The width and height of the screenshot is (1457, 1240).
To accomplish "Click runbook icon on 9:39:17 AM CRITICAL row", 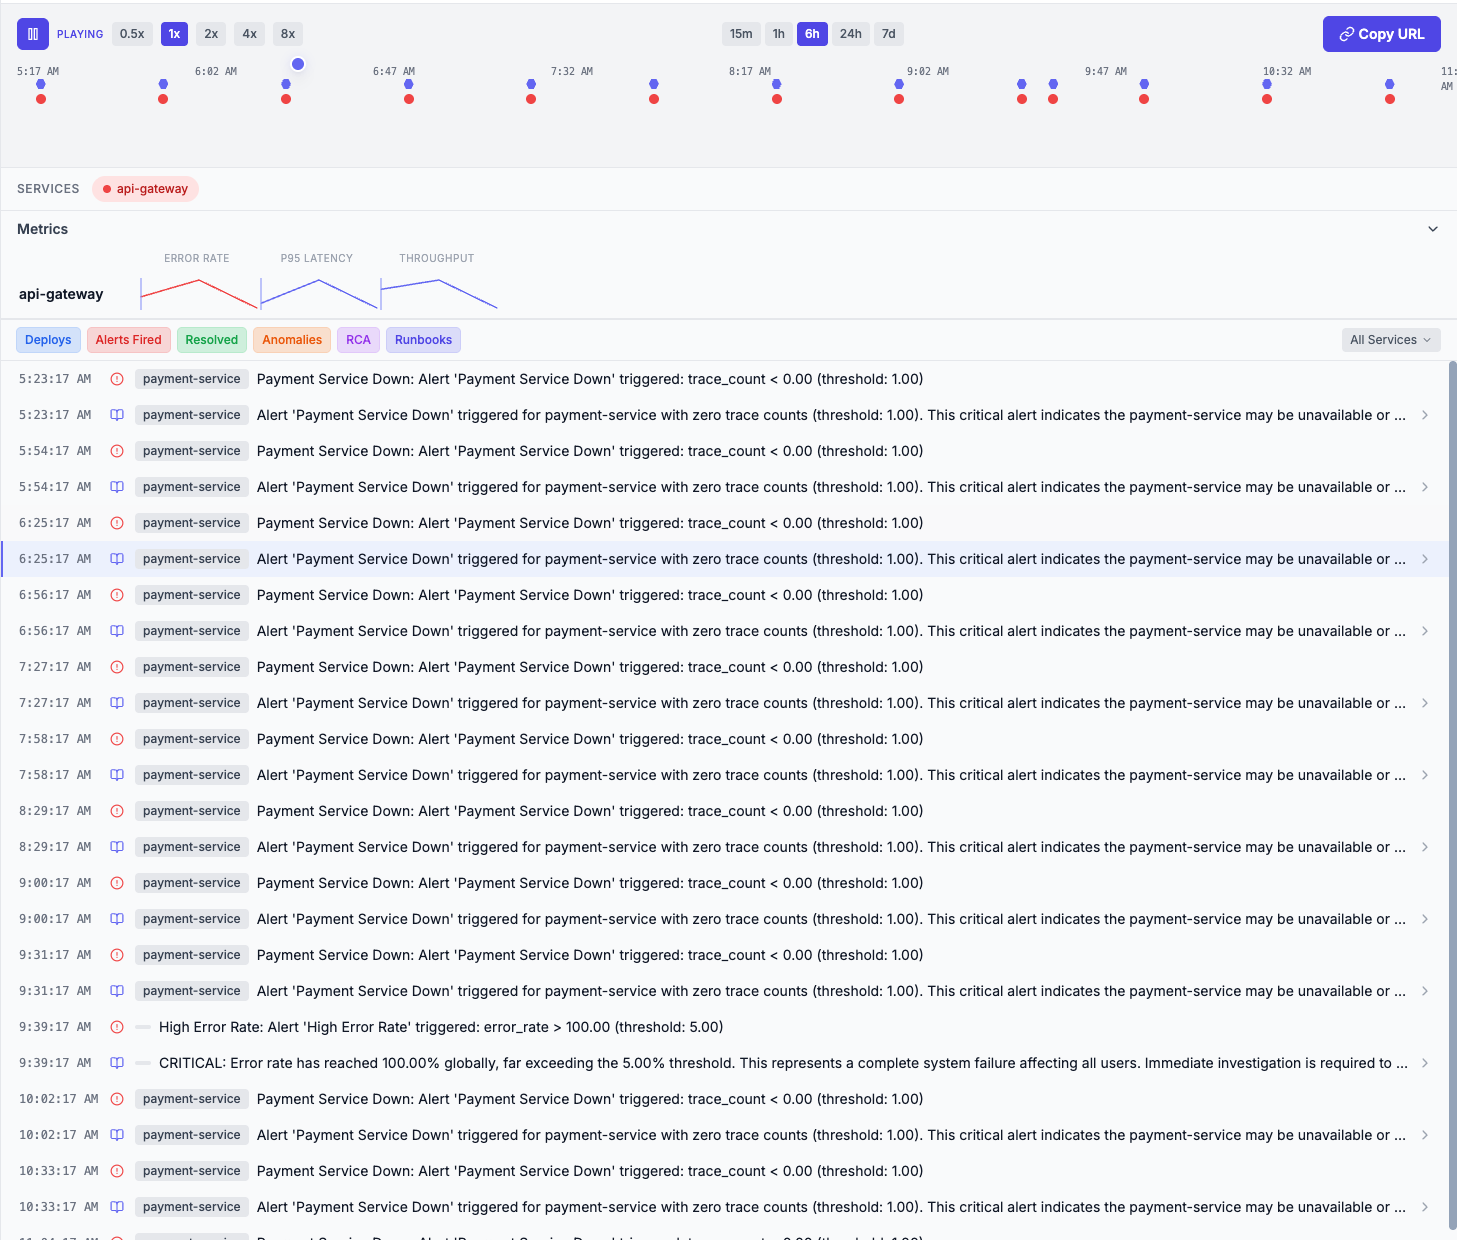I will coord(117,1063).
